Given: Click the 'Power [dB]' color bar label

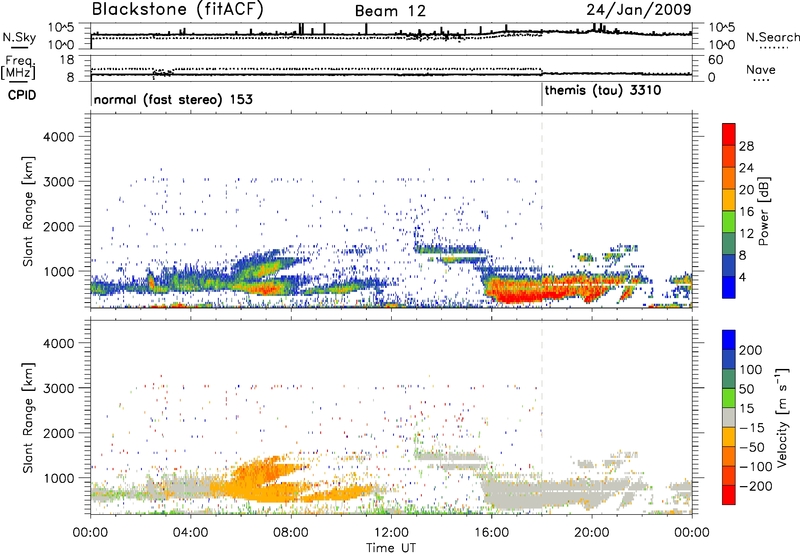Looking at the screenshot, I should (763, 211).
